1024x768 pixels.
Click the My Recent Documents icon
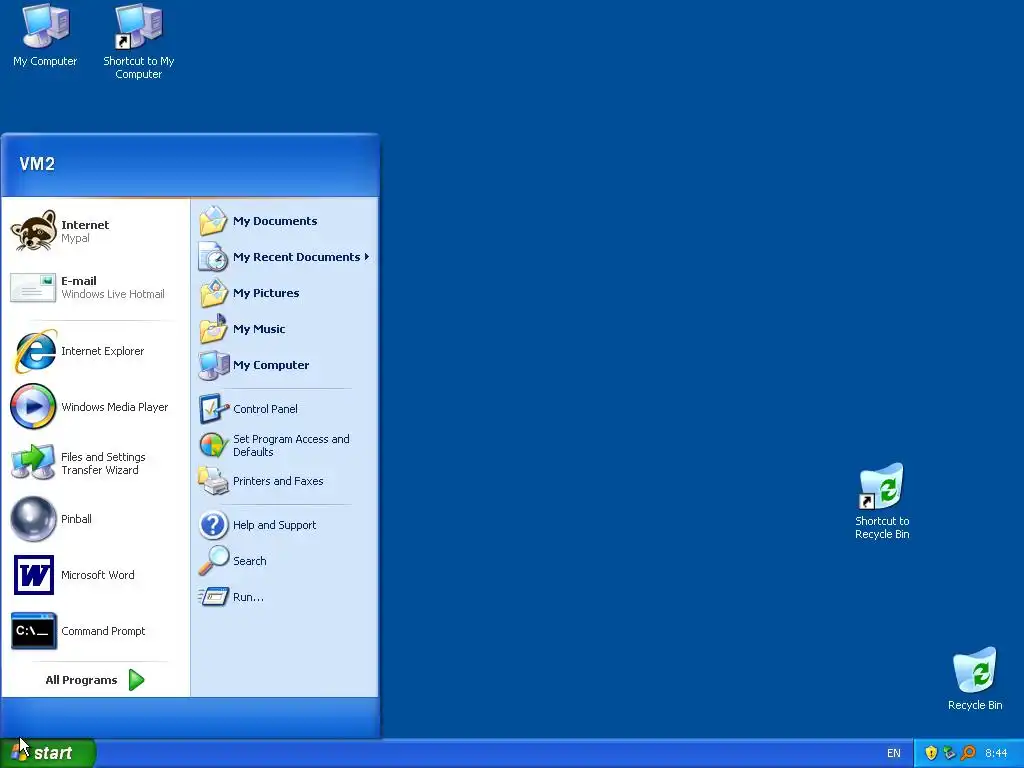(214, 257)
